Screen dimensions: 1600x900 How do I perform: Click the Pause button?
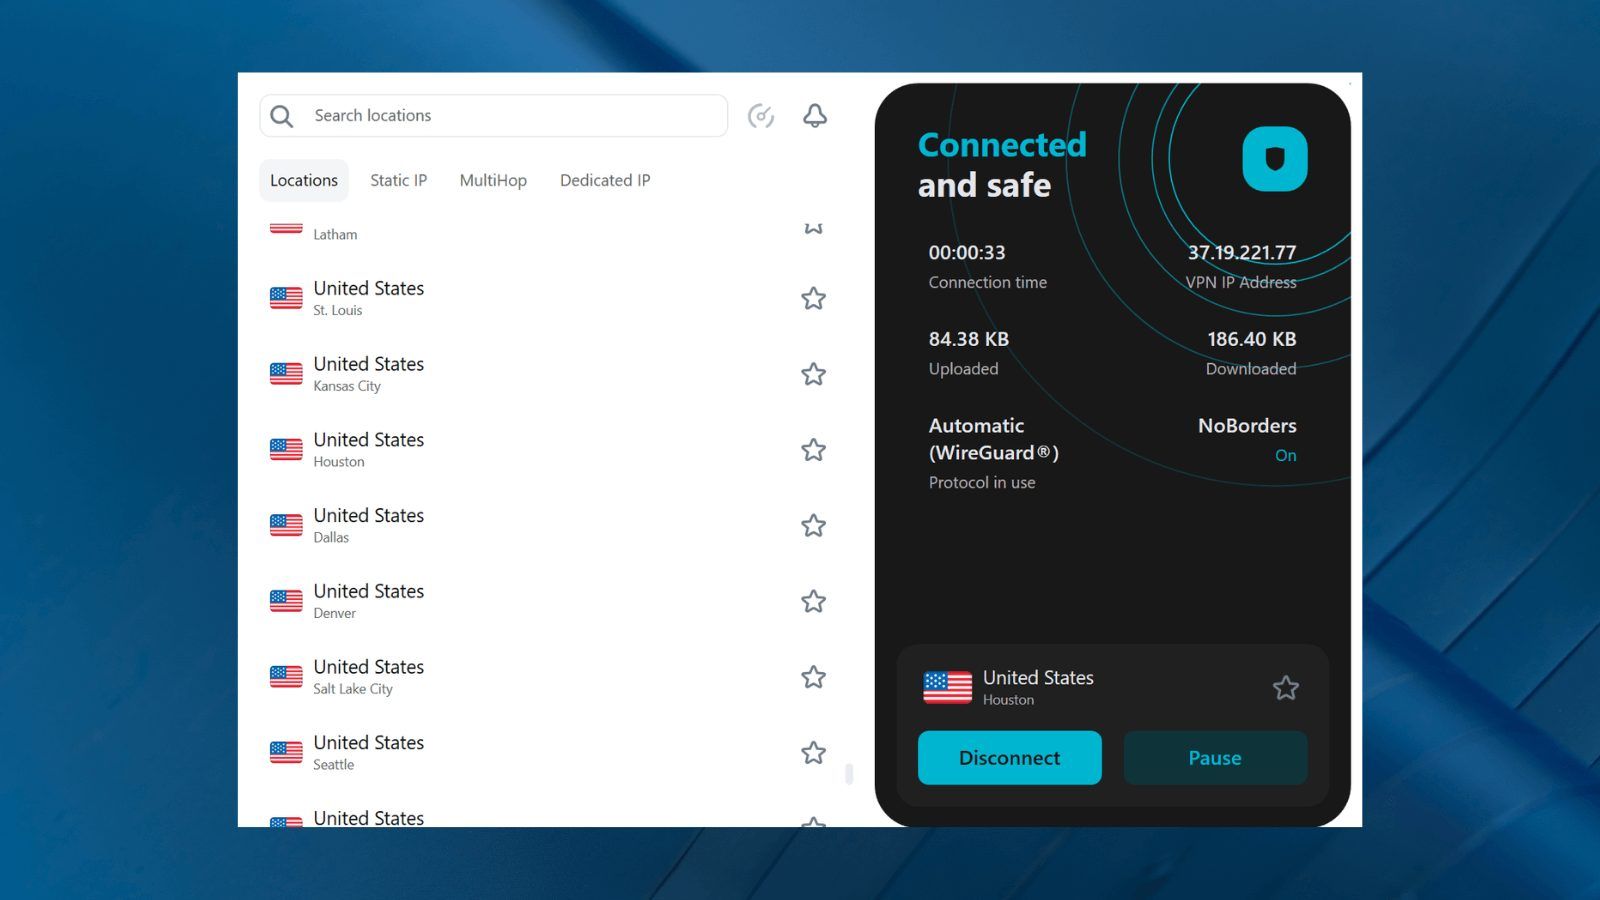point(1215,758)
